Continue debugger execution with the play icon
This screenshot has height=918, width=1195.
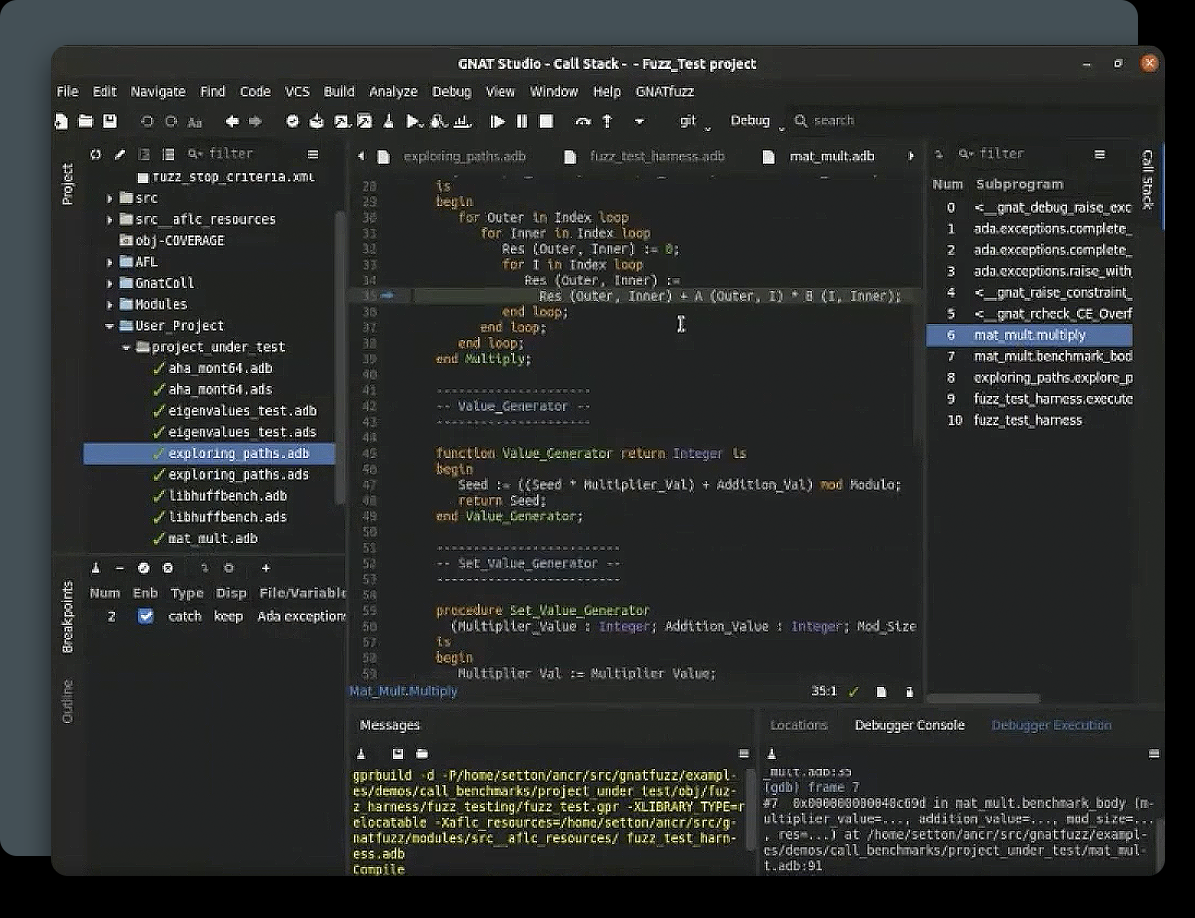click(x=498, y=121)
